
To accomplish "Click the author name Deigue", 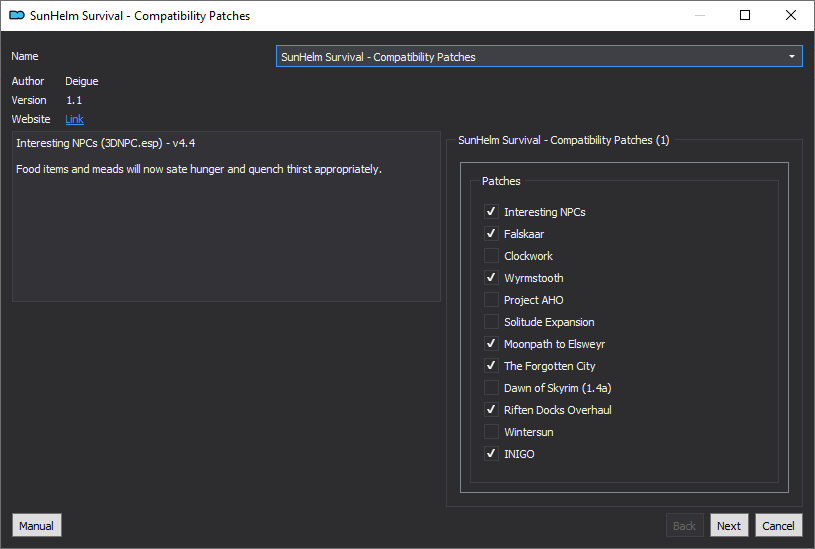I will 82,81.
